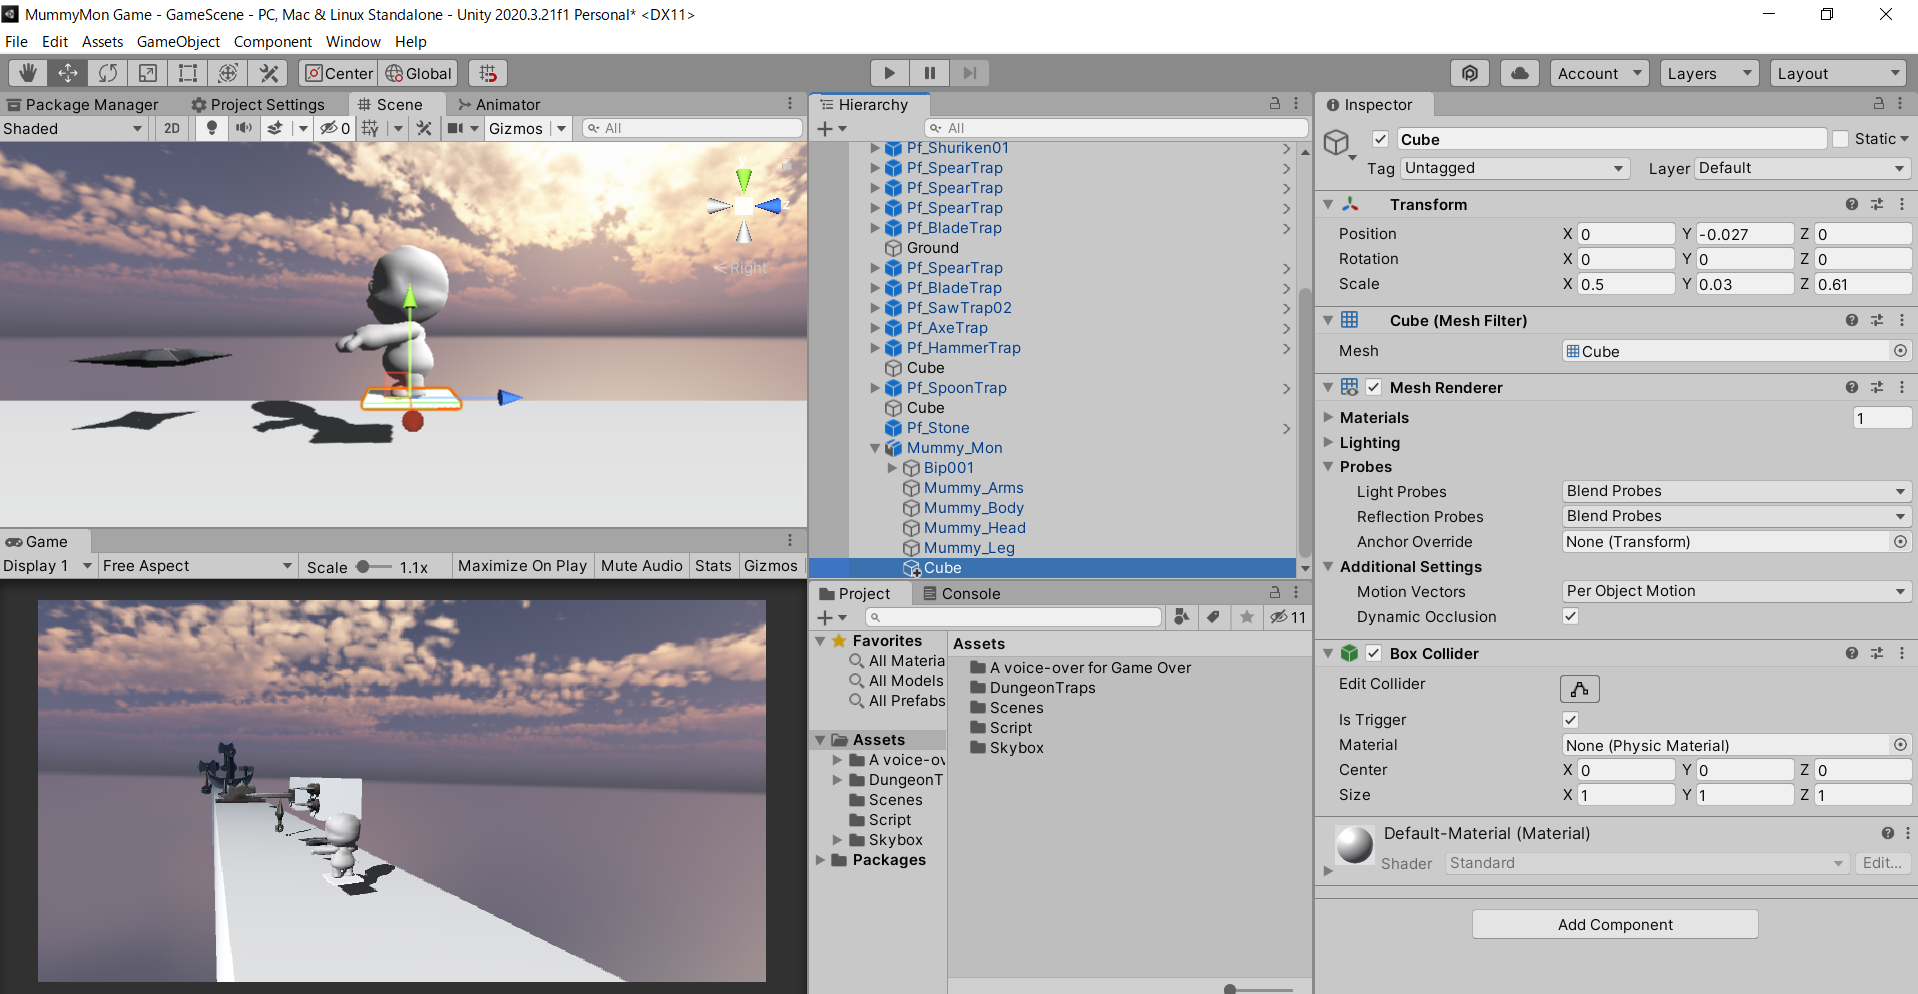Select the Hand tool in the toolbar
This screenshot has width=1918, height=994.
click(27, 72)
